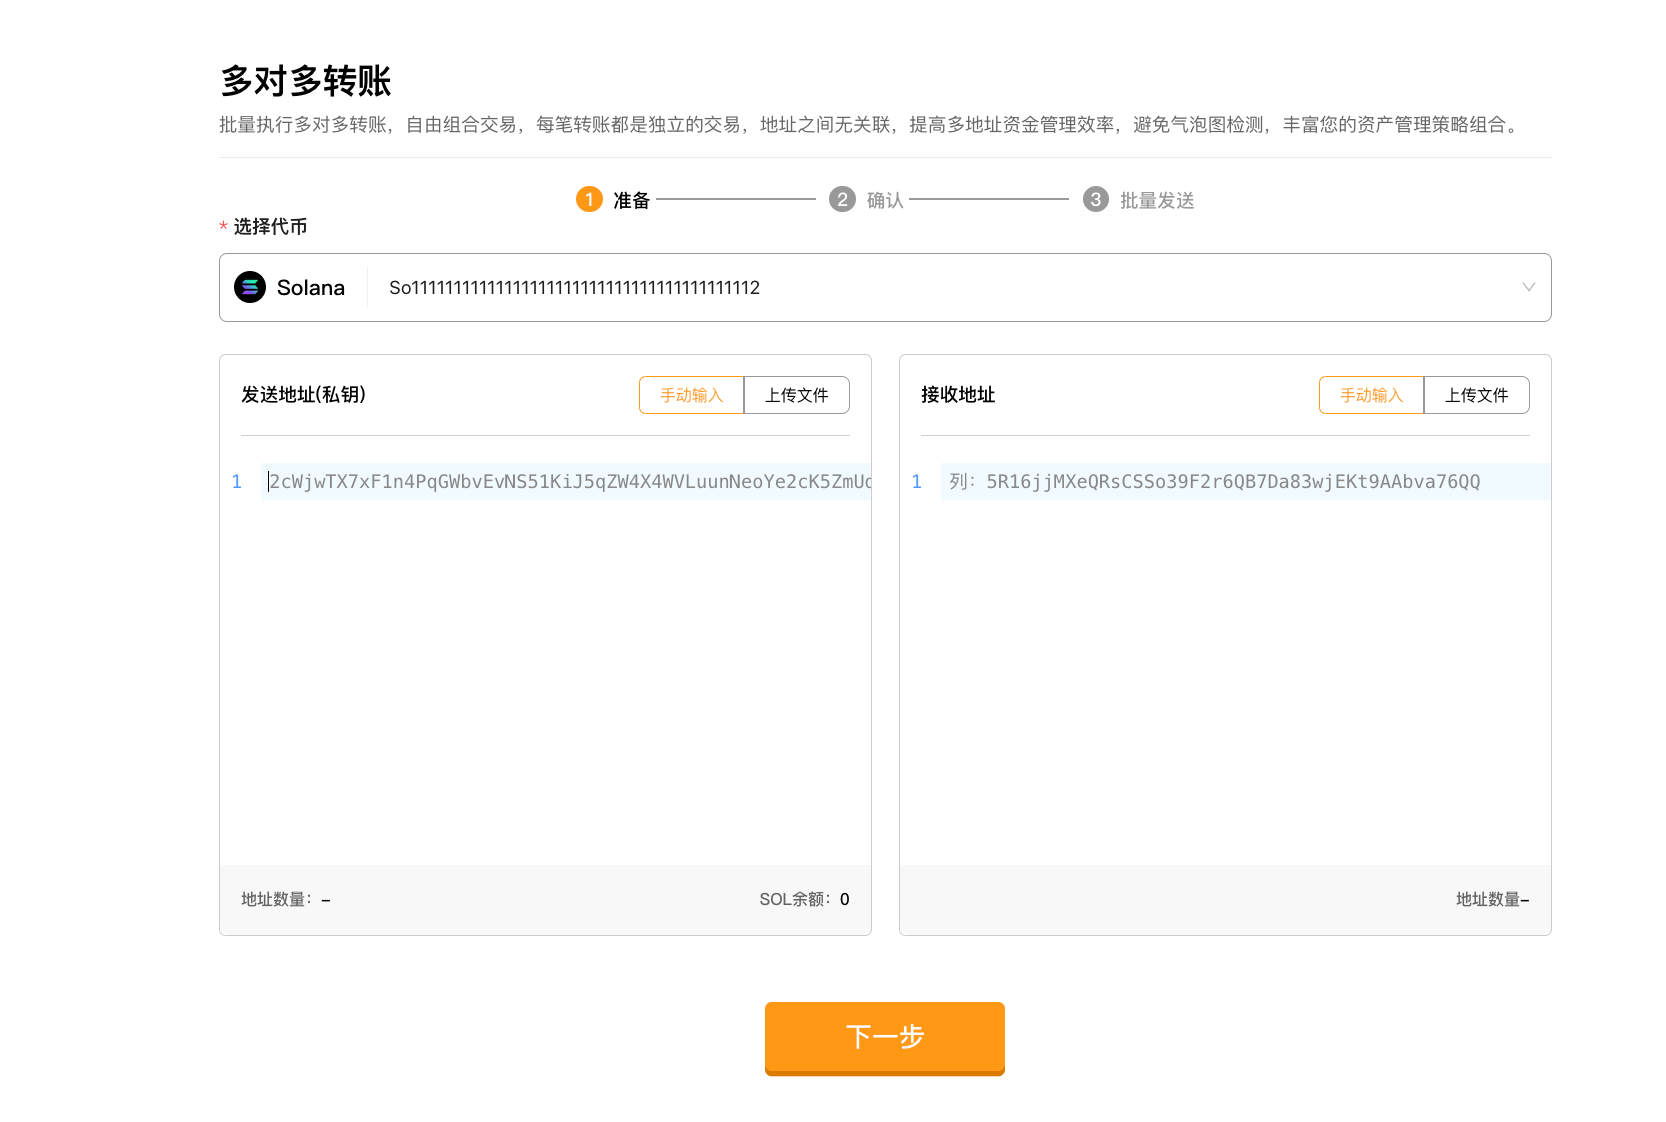
Task: Switch receiver panel to 上传文件 upload
Action: point(1477,394)
